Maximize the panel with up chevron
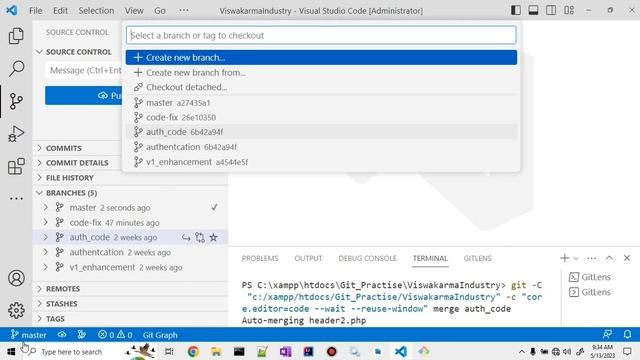The image size is (640, 360). coord(609,258)
